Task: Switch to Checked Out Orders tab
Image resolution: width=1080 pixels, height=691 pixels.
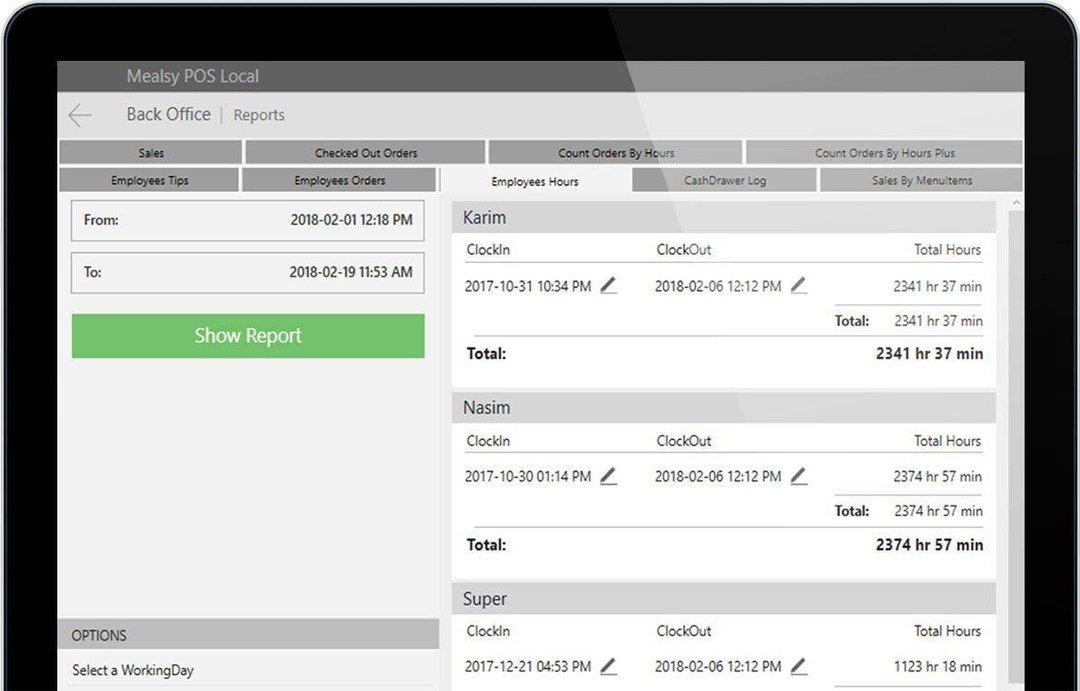Action: point(366,153)
